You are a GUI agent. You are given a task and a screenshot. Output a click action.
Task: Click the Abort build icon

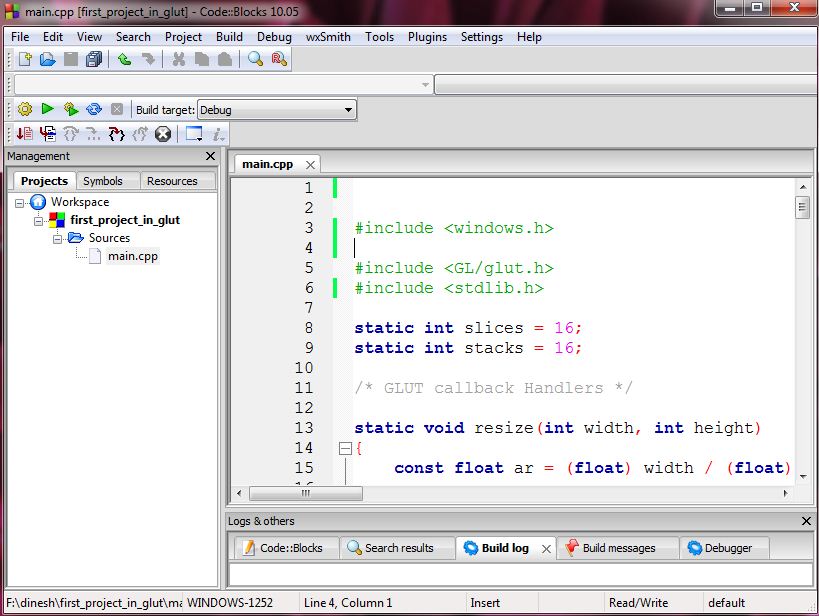[x=117, y=109]
